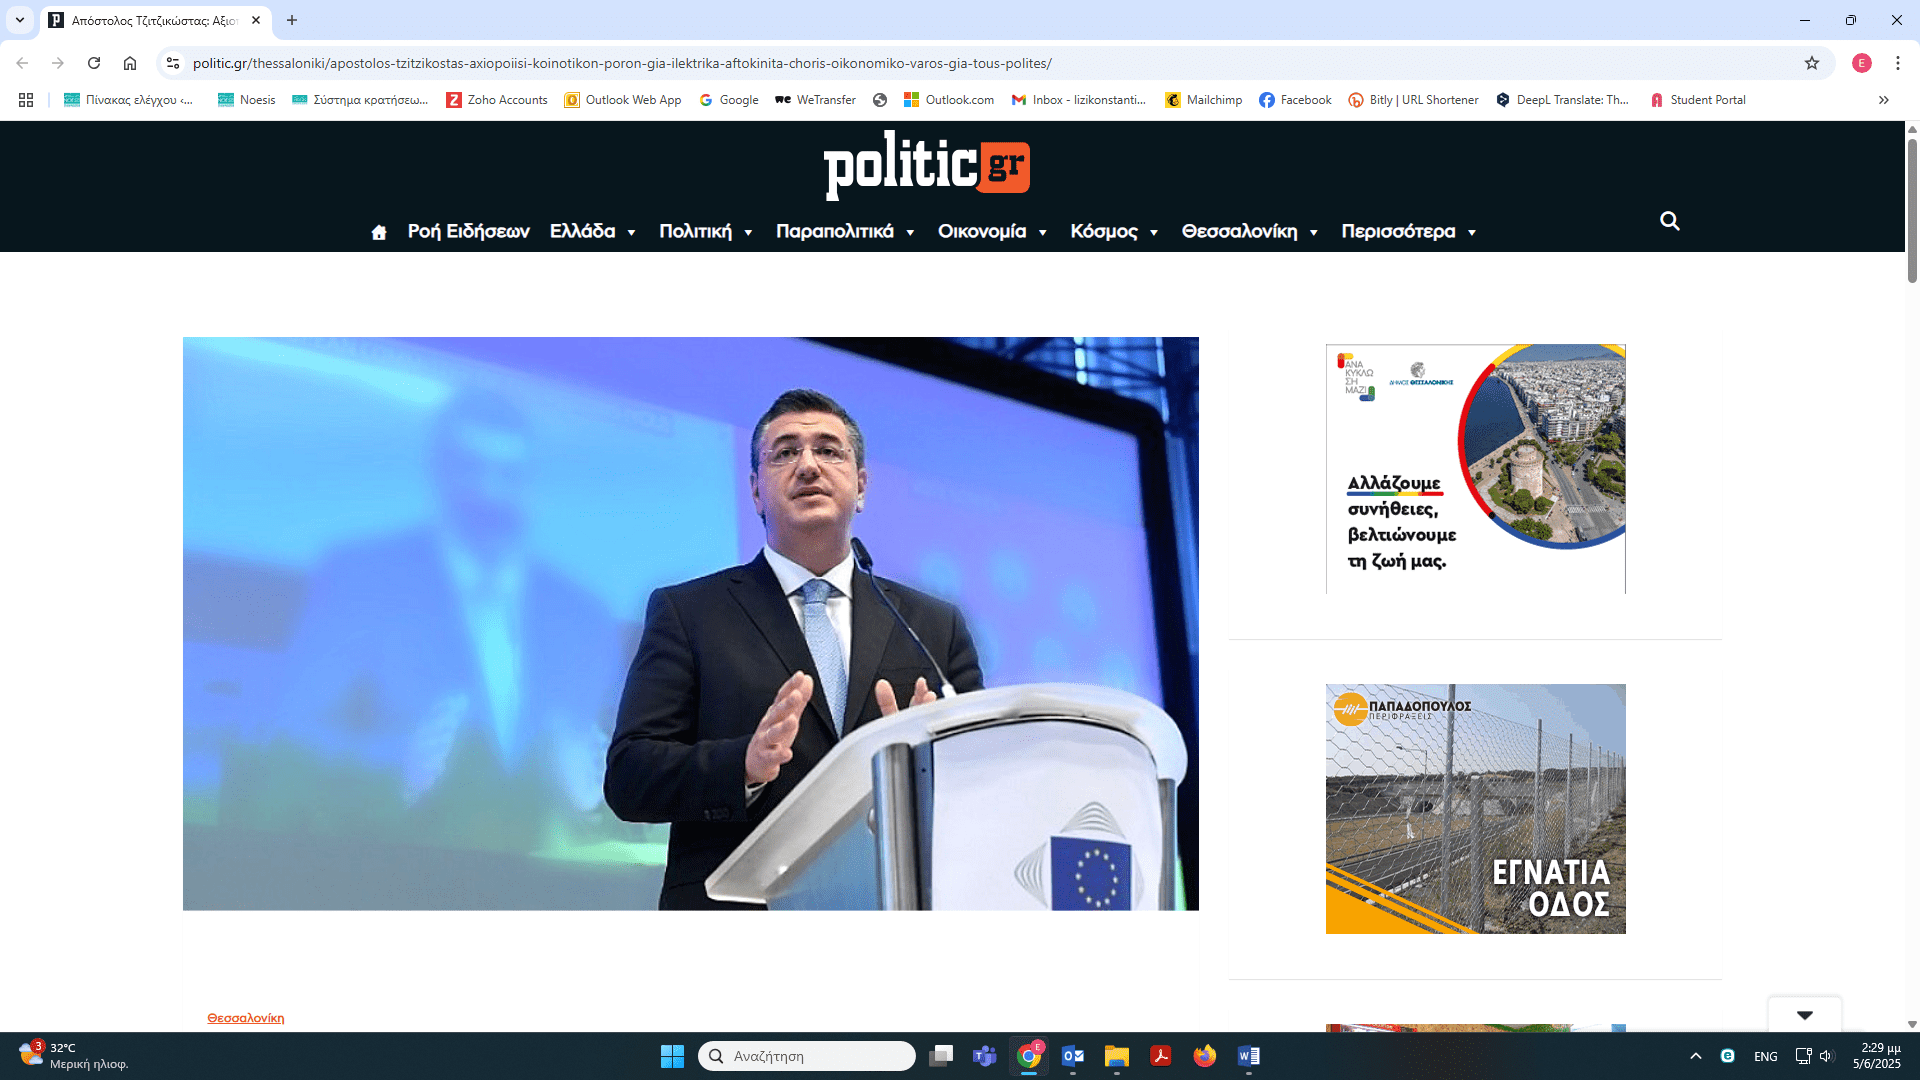Click the home icon in site navigation
Screen dimensions: 1920x1080
[378, 232]
